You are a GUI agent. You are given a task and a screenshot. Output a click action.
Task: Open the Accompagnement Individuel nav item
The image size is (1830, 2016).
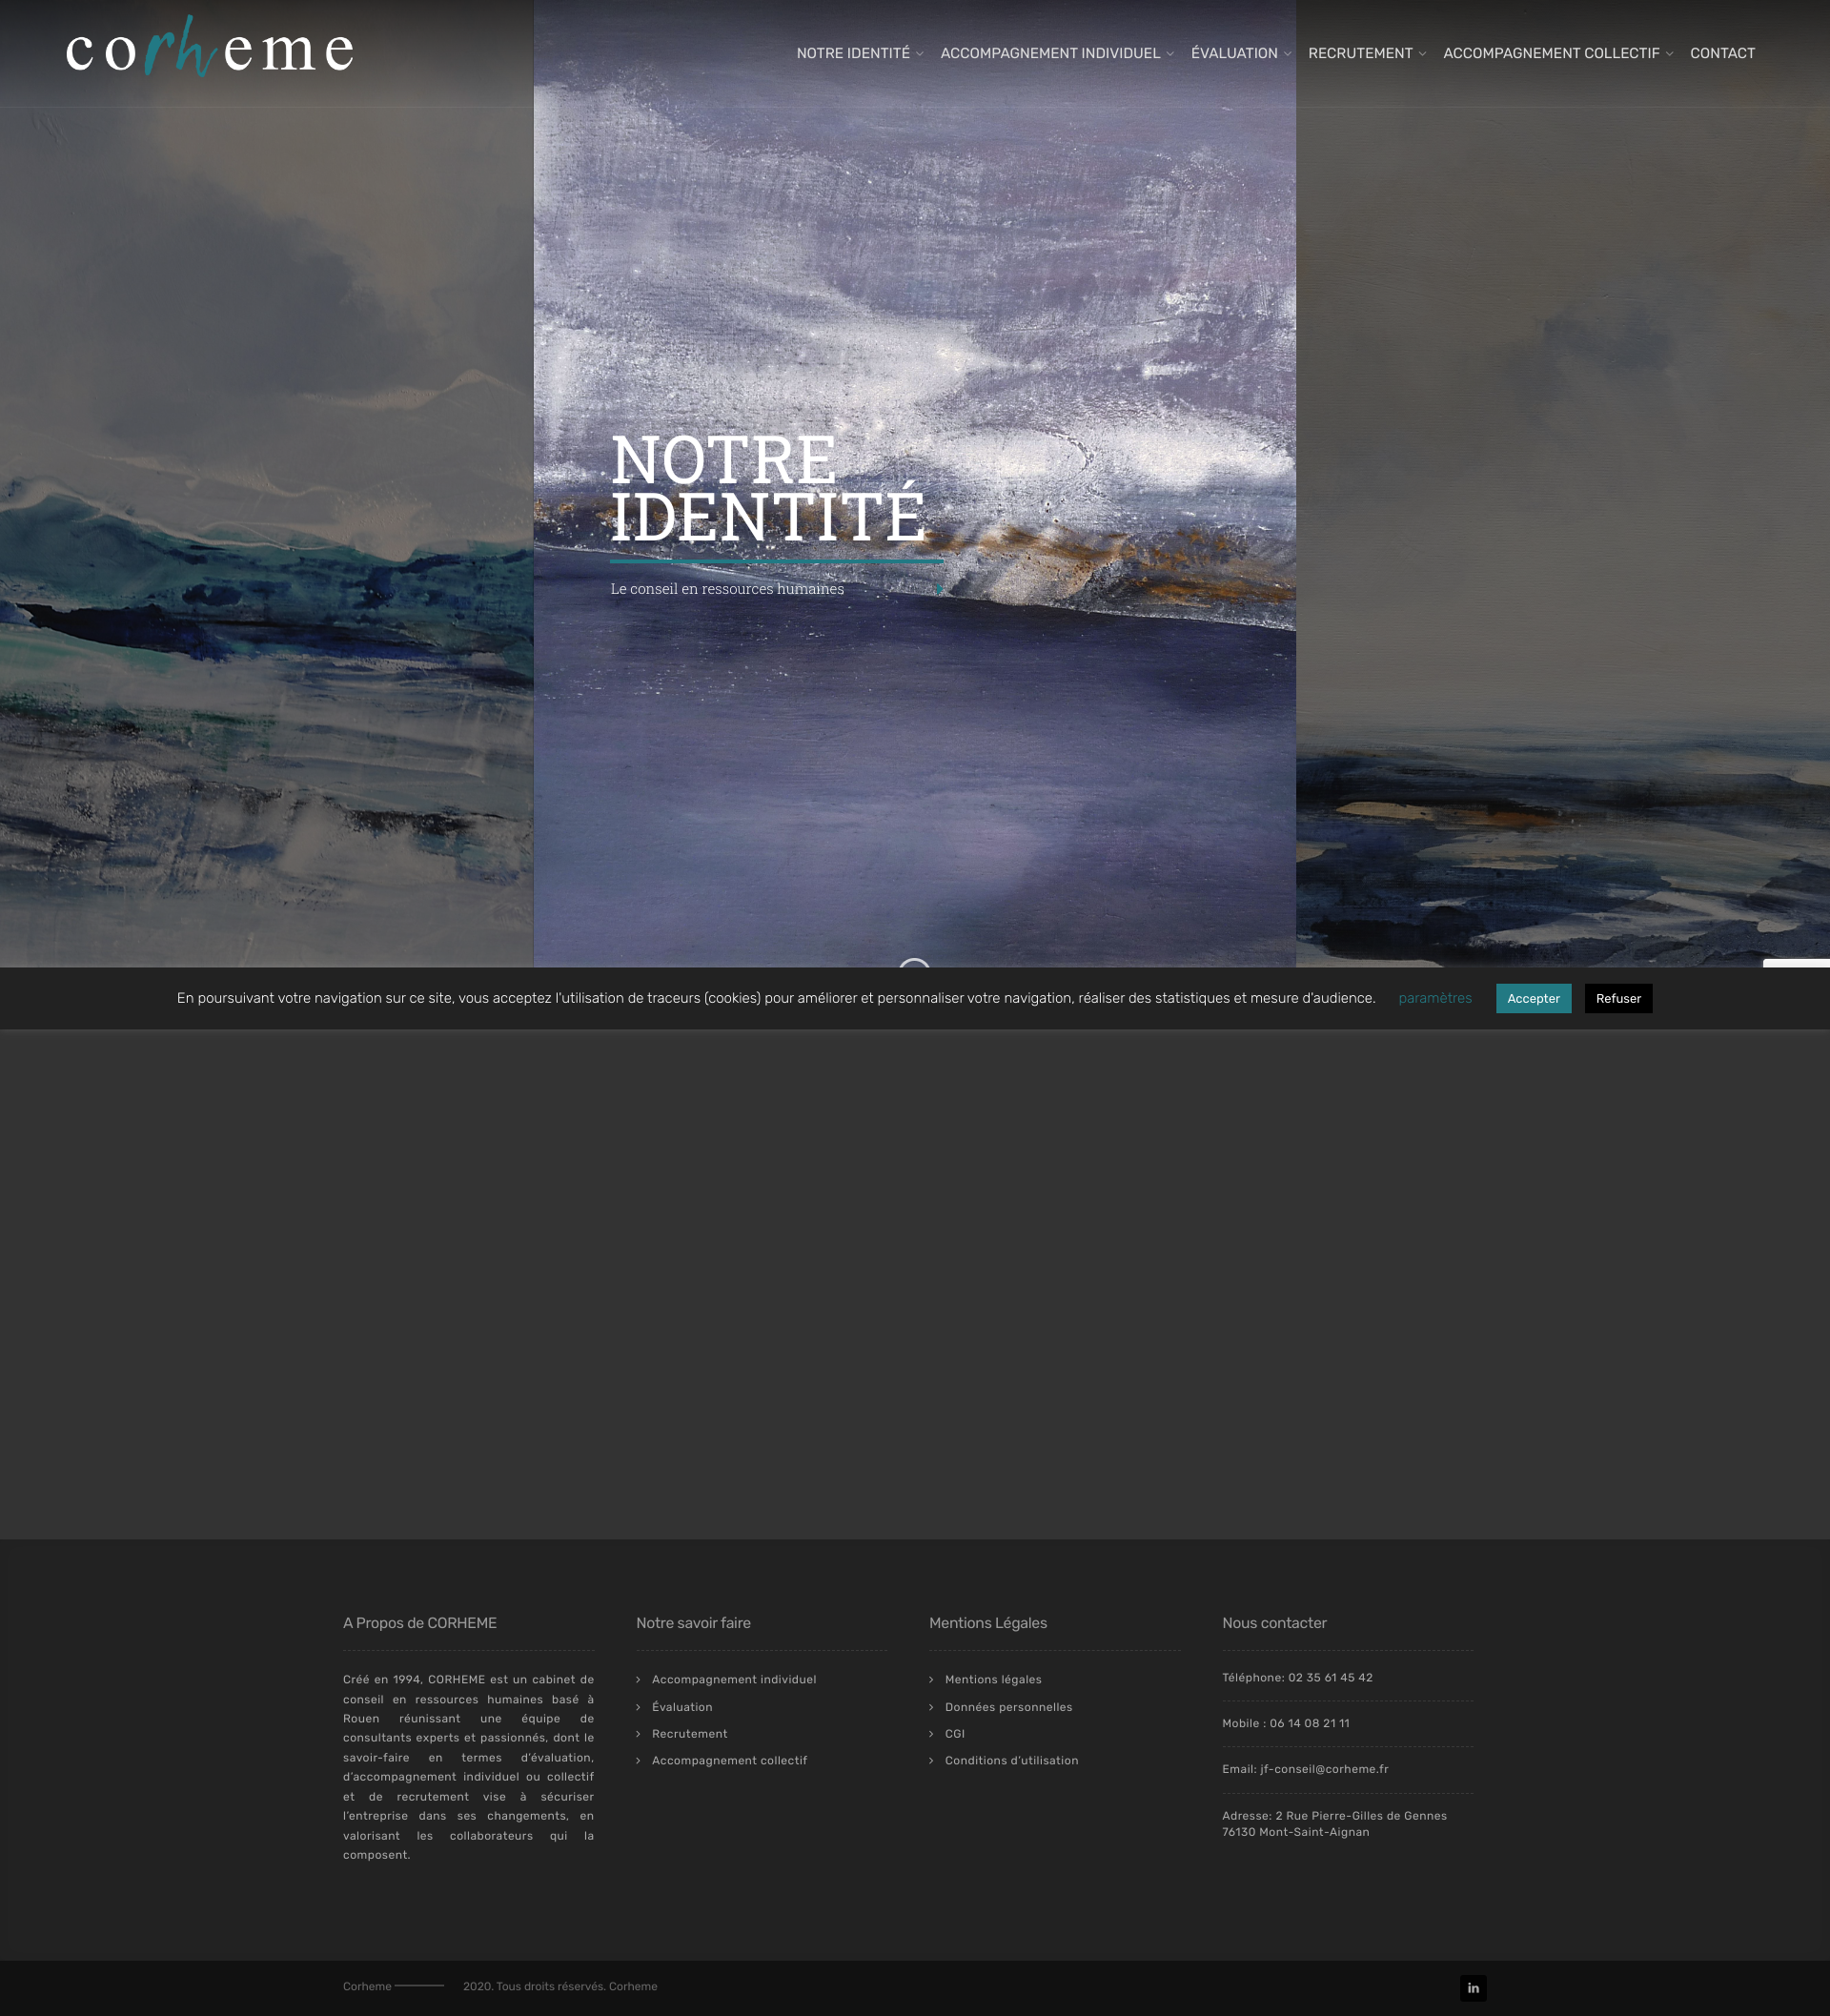click(1050, 53)
